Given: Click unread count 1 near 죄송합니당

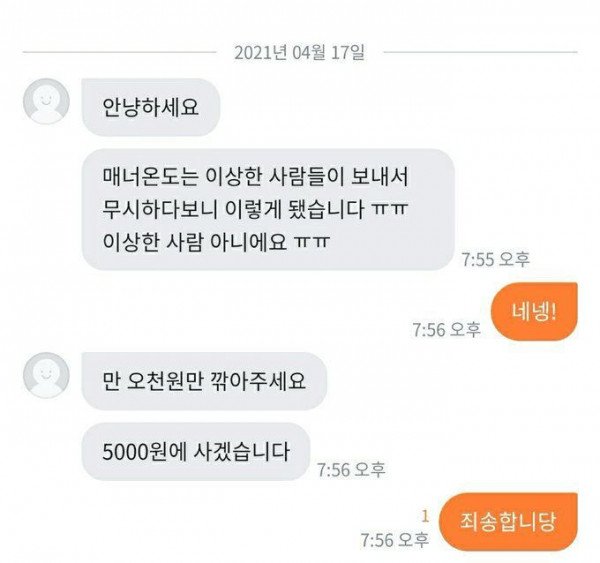Looking at the screenshot, I should point(425,517).
